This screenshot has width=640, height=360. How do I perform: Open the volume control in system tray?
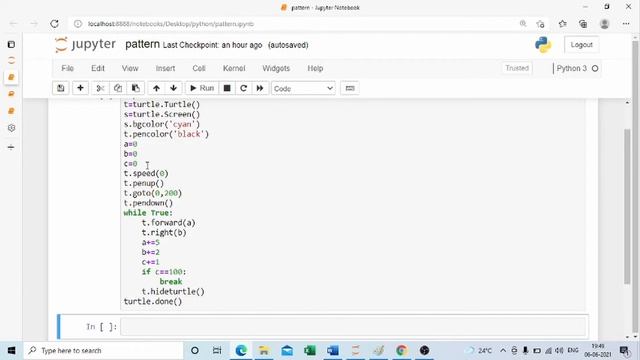[560, 351]
